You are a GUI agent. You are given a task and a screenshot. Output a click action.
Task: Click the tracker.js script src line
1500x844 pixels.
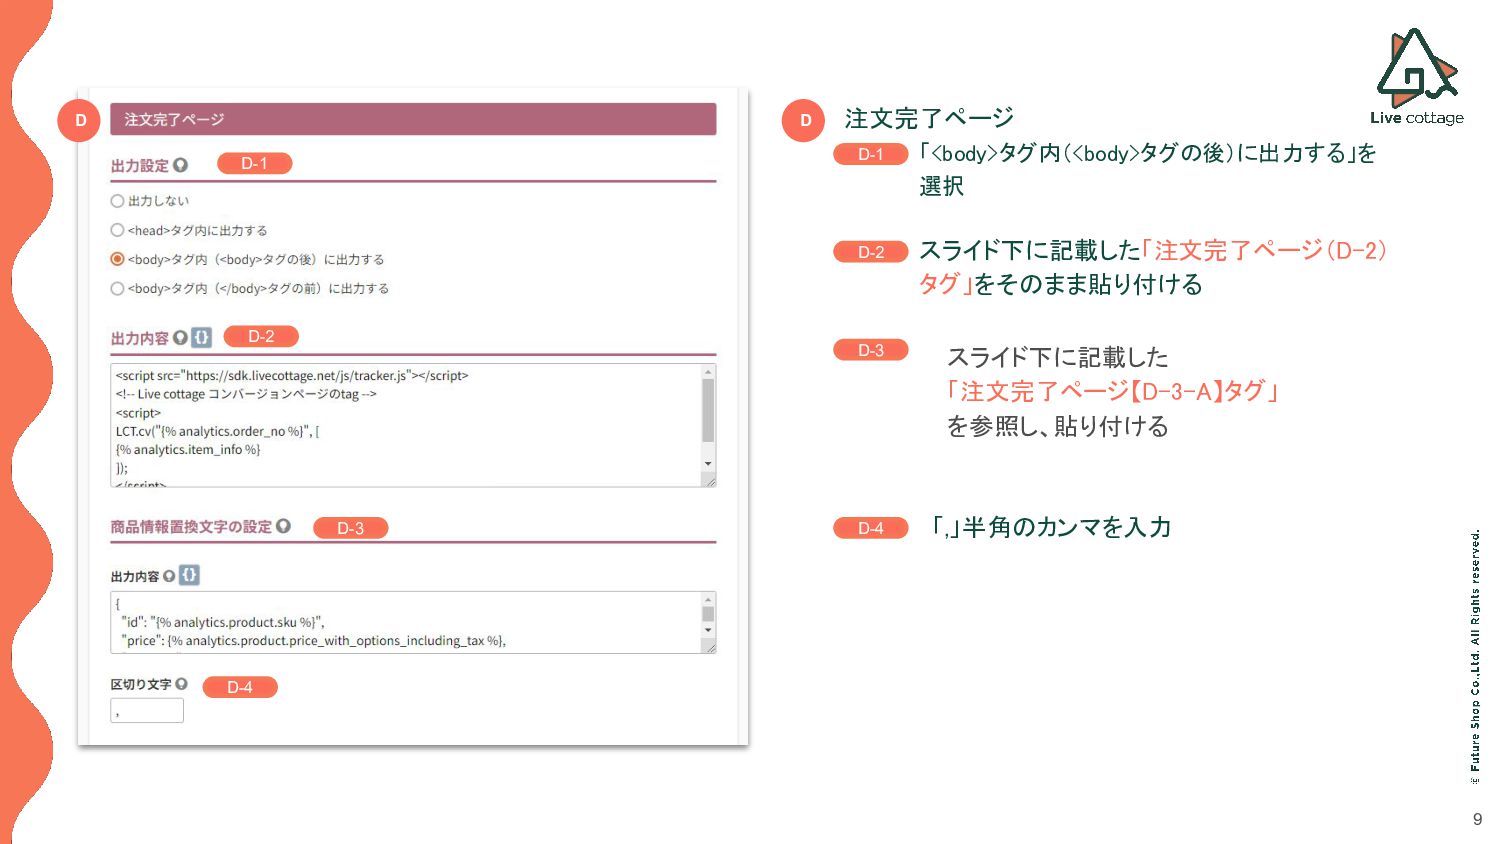coord(292,376)
